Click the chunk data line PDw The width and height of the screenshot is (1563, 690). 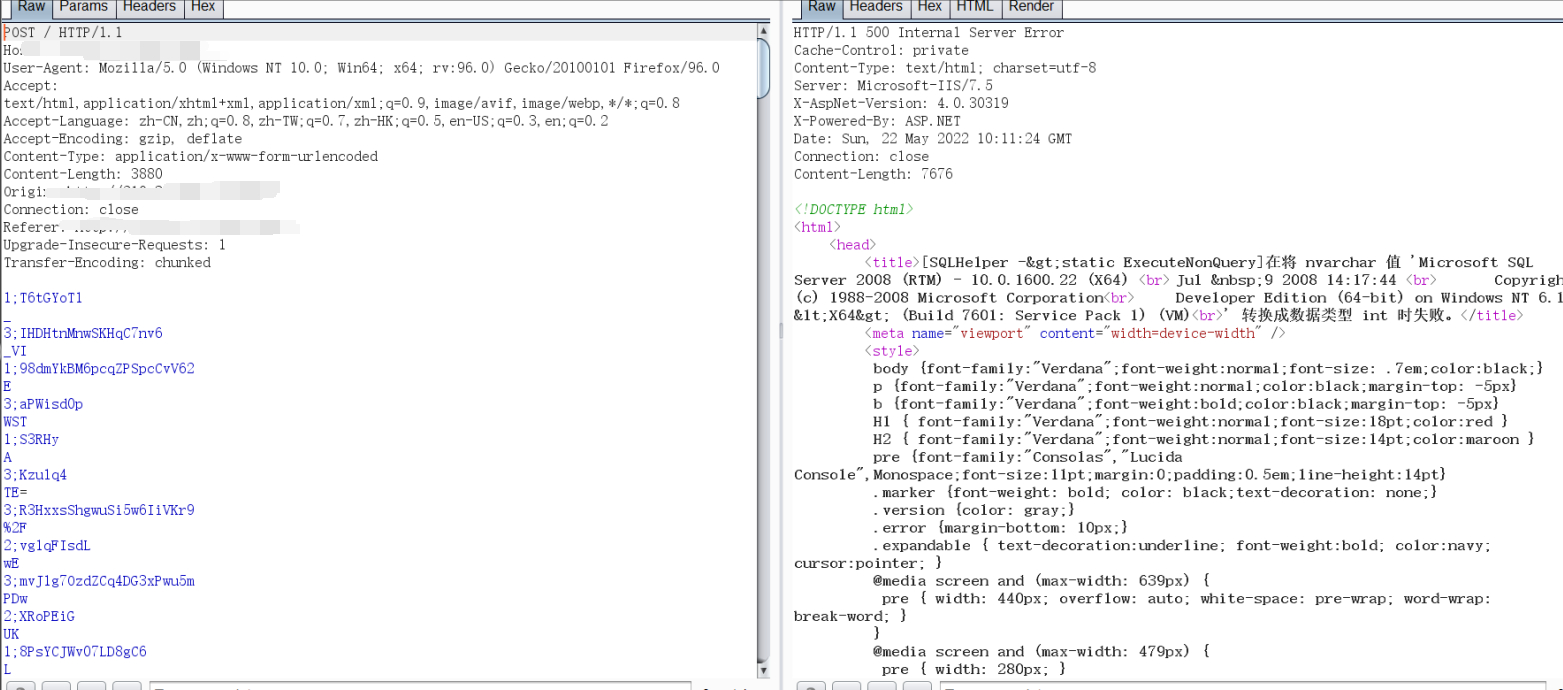pyautogui.click(x=15, y=599)
